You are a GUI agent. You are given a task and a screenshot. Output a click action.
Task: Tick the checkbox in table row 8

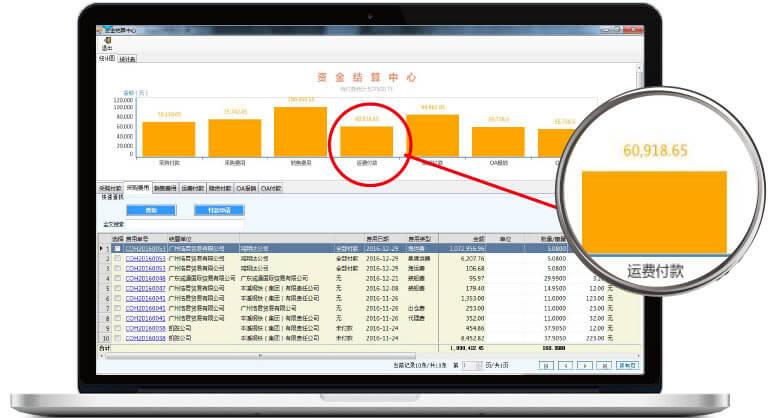[x=117, y=318]
